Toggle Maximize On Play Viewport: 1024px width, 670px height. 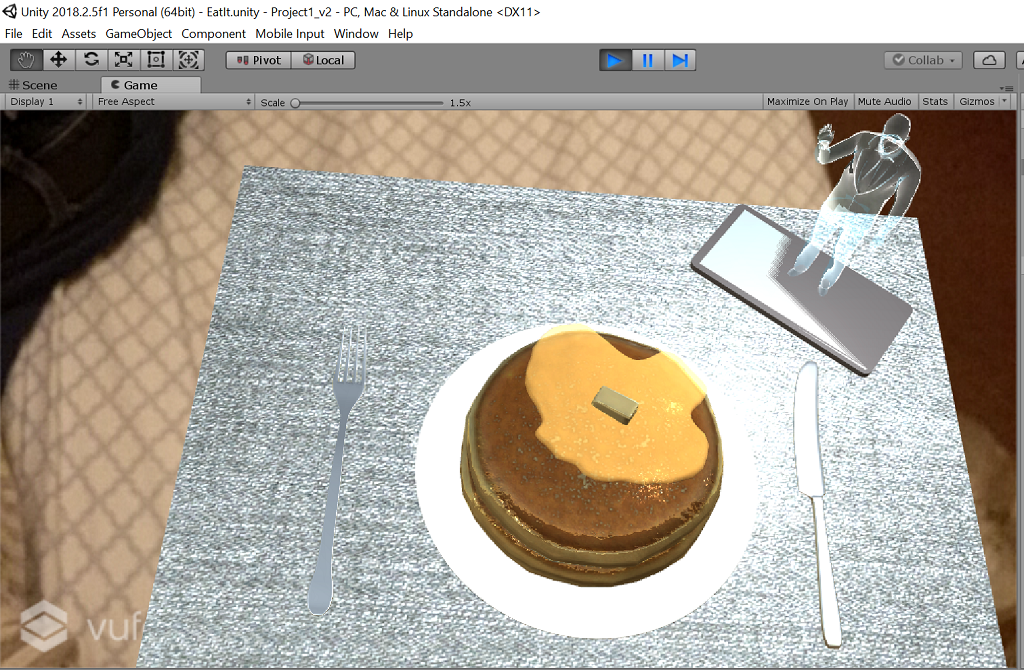[x=807, y=102]
